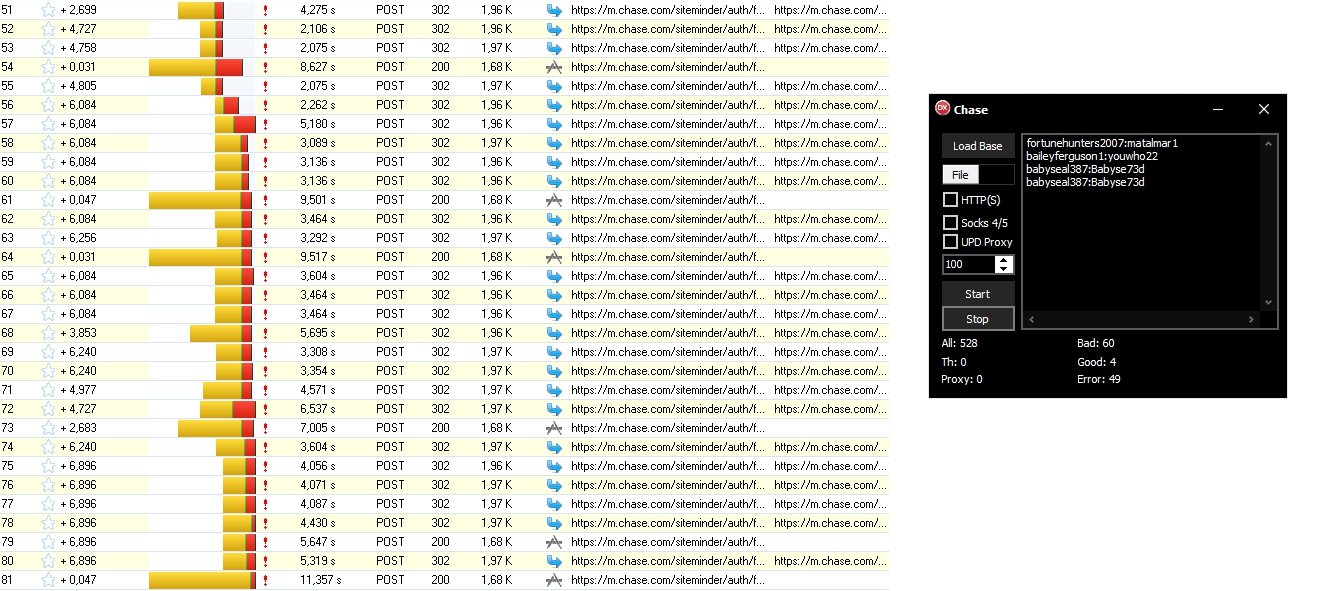Click the '7,005 s' duration cell

(x=318, y=428)
